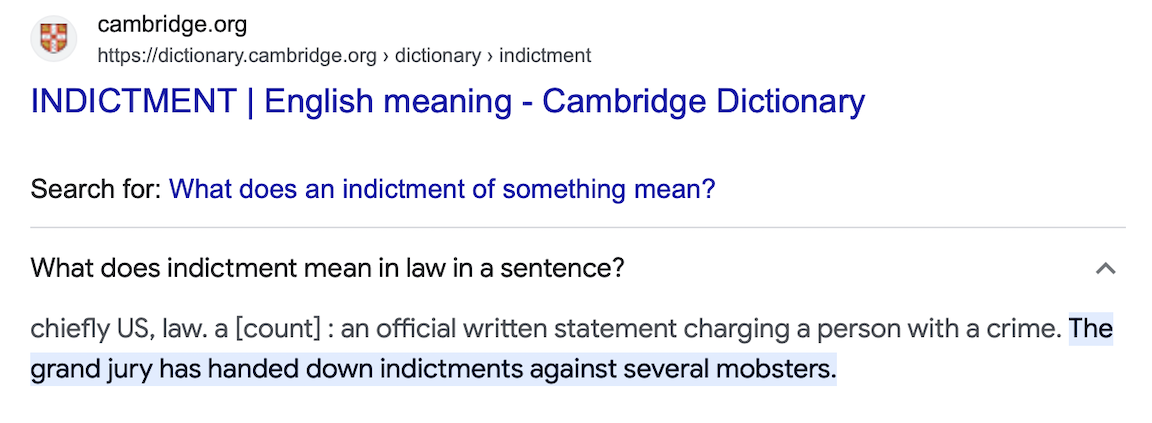Click the word 'INDICTMENT' in the title
Viewport: 1152px width, 423px height.
[134, 101]
